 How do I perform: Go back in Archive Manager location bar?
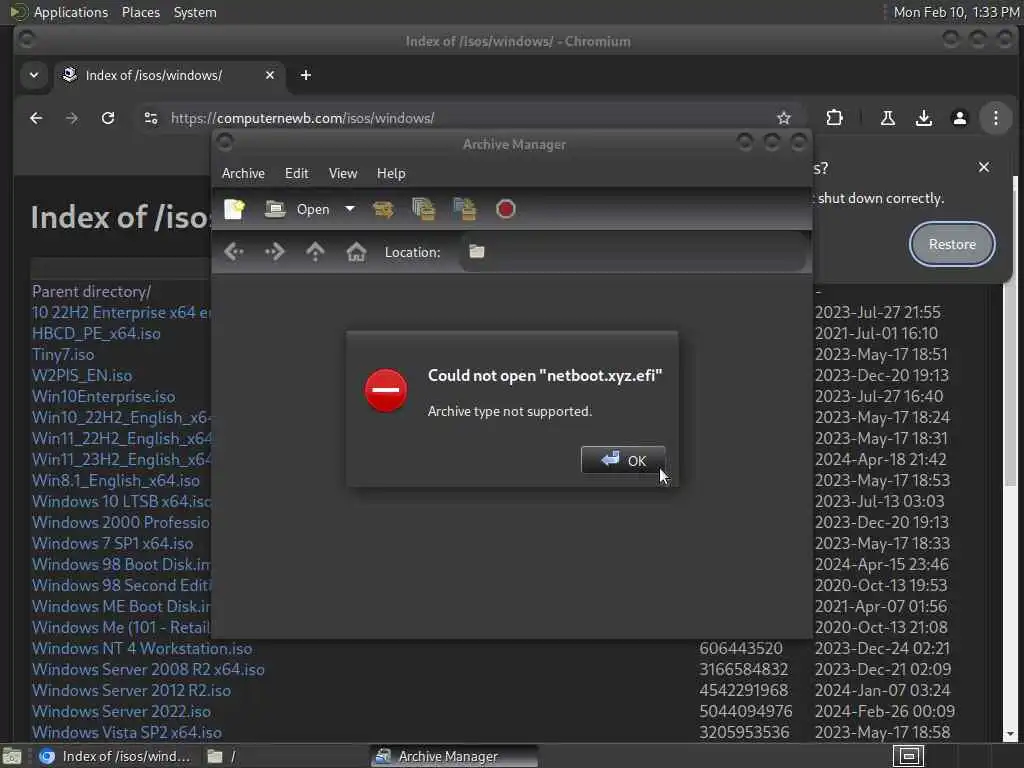(234, 252)
